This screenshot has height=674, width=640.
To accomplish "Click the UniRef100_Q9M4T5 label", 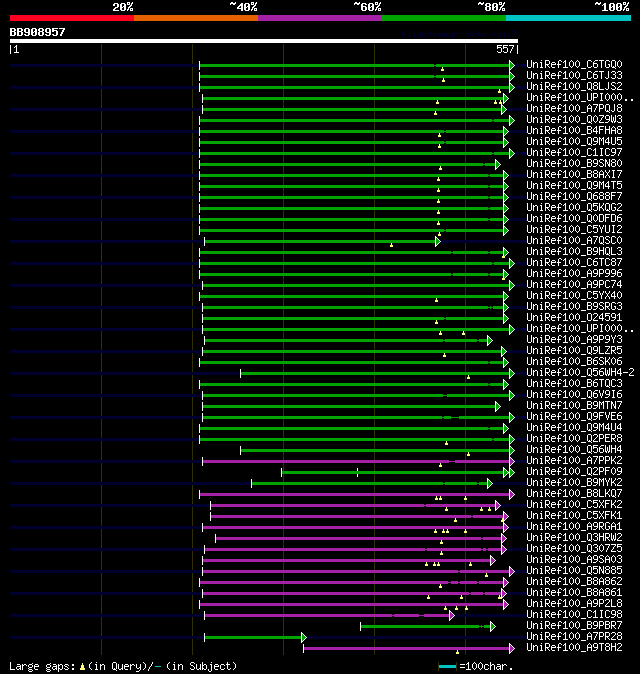I will point(574,186).
